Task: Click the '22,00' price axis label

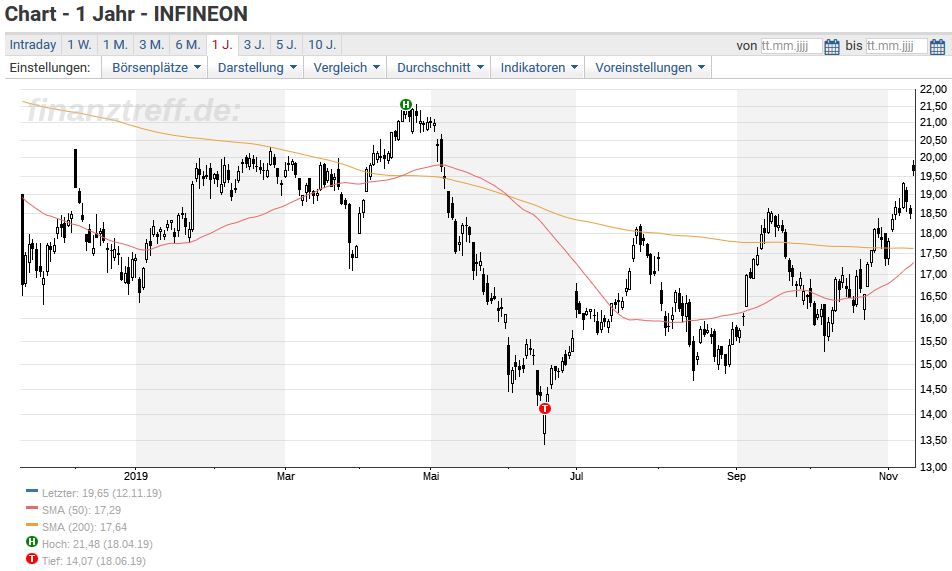Action: point(933,89)
